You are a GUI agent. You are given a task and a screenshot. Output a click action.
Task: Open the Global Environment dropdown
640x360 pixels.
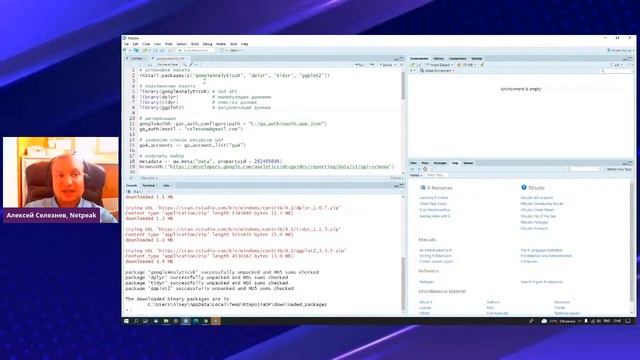tap(437, 71)
